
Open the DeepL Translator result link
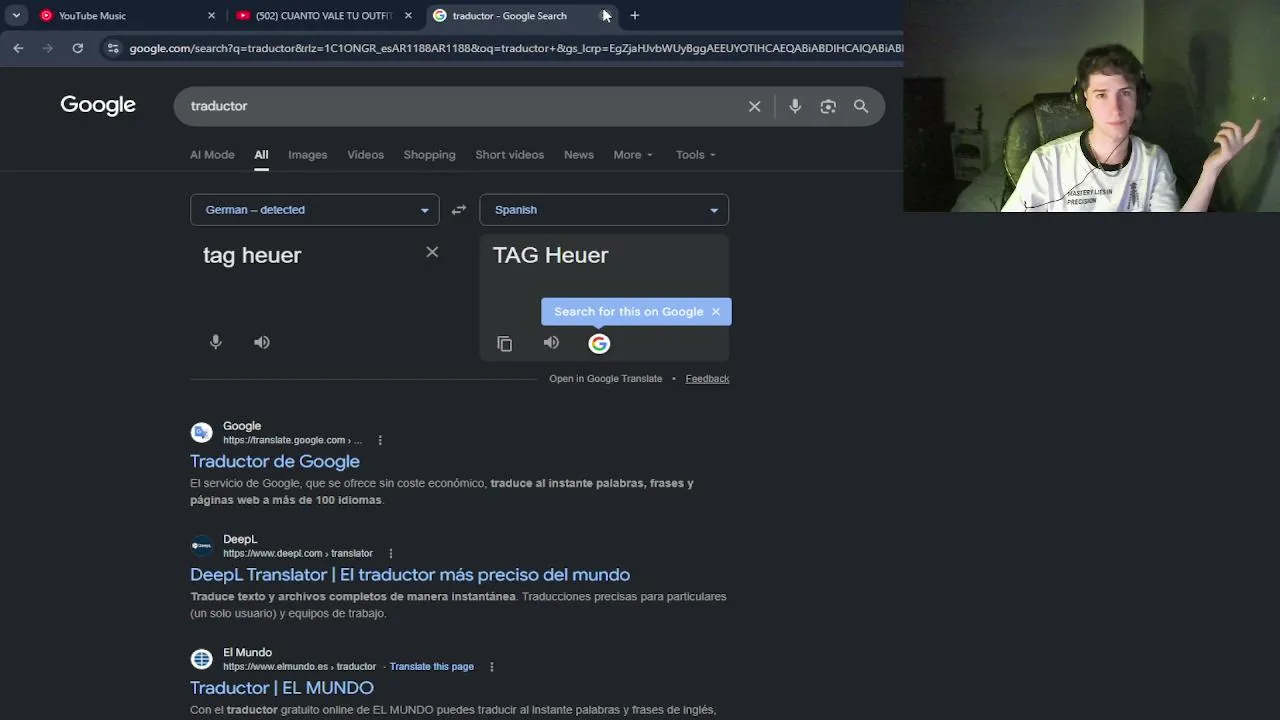(410, 574)
